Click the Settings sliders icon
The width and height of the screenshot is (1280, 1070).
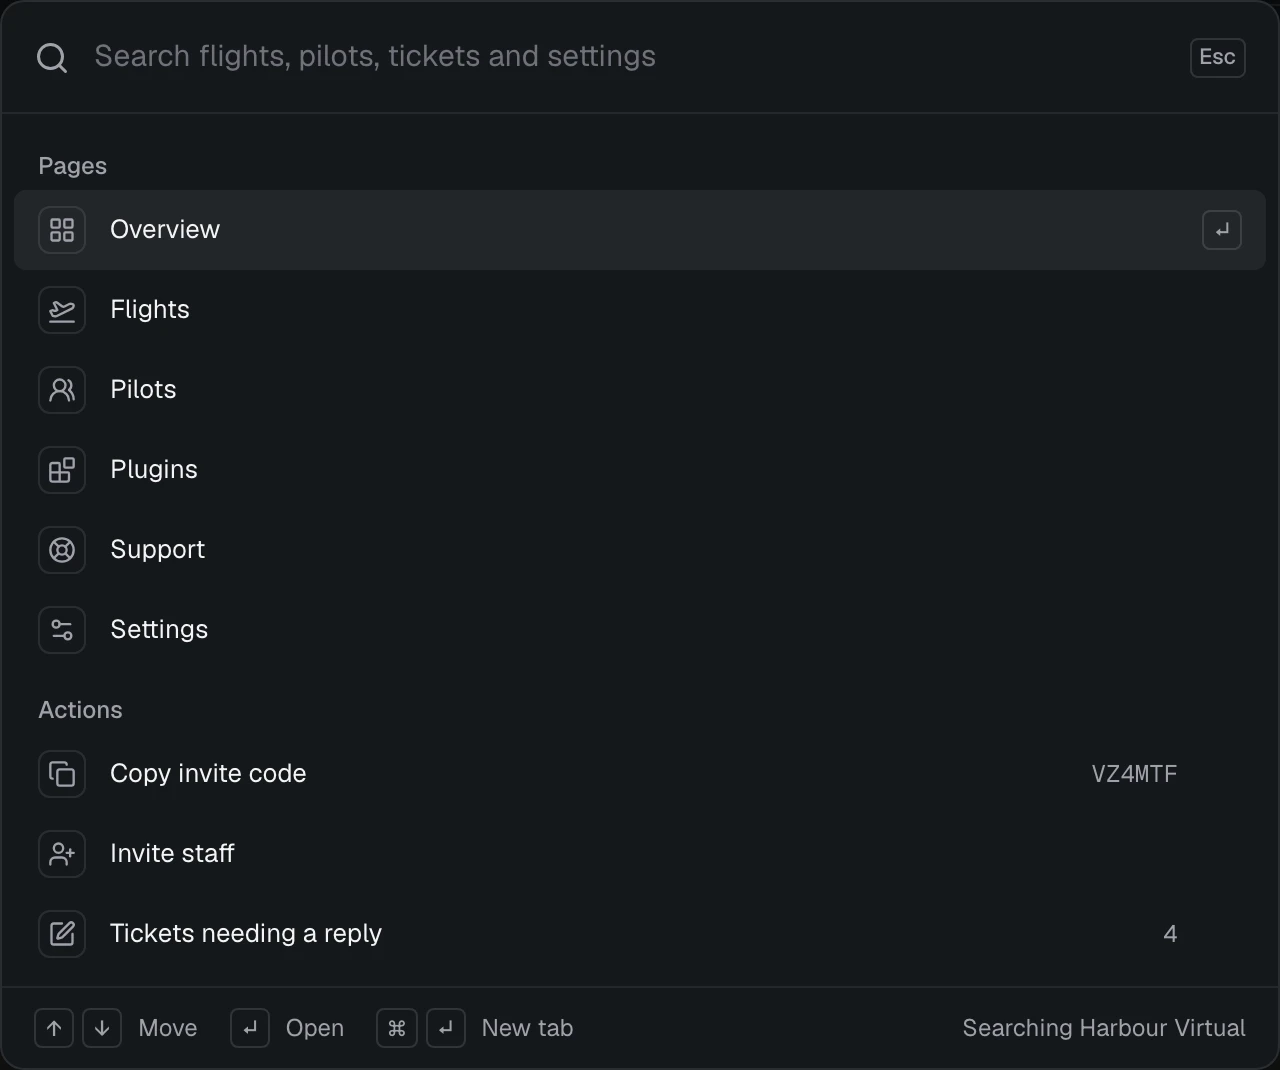point(62,630)
